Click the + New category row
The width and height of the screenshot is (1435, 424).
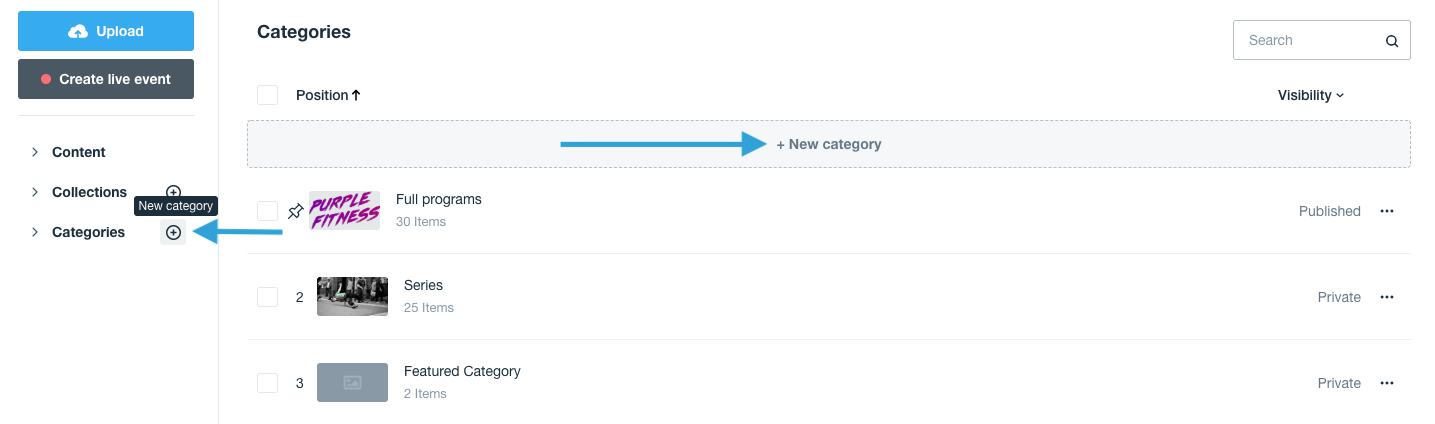pos(828,144)
